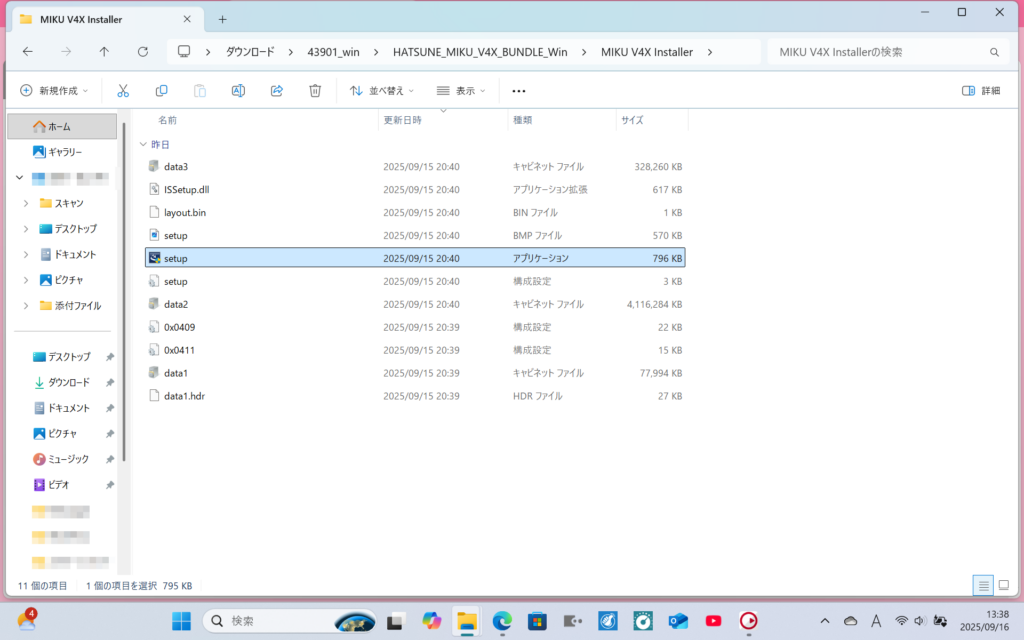Click the Rename icon in toolbar
1024x640 pixels.
pos(238,91)
